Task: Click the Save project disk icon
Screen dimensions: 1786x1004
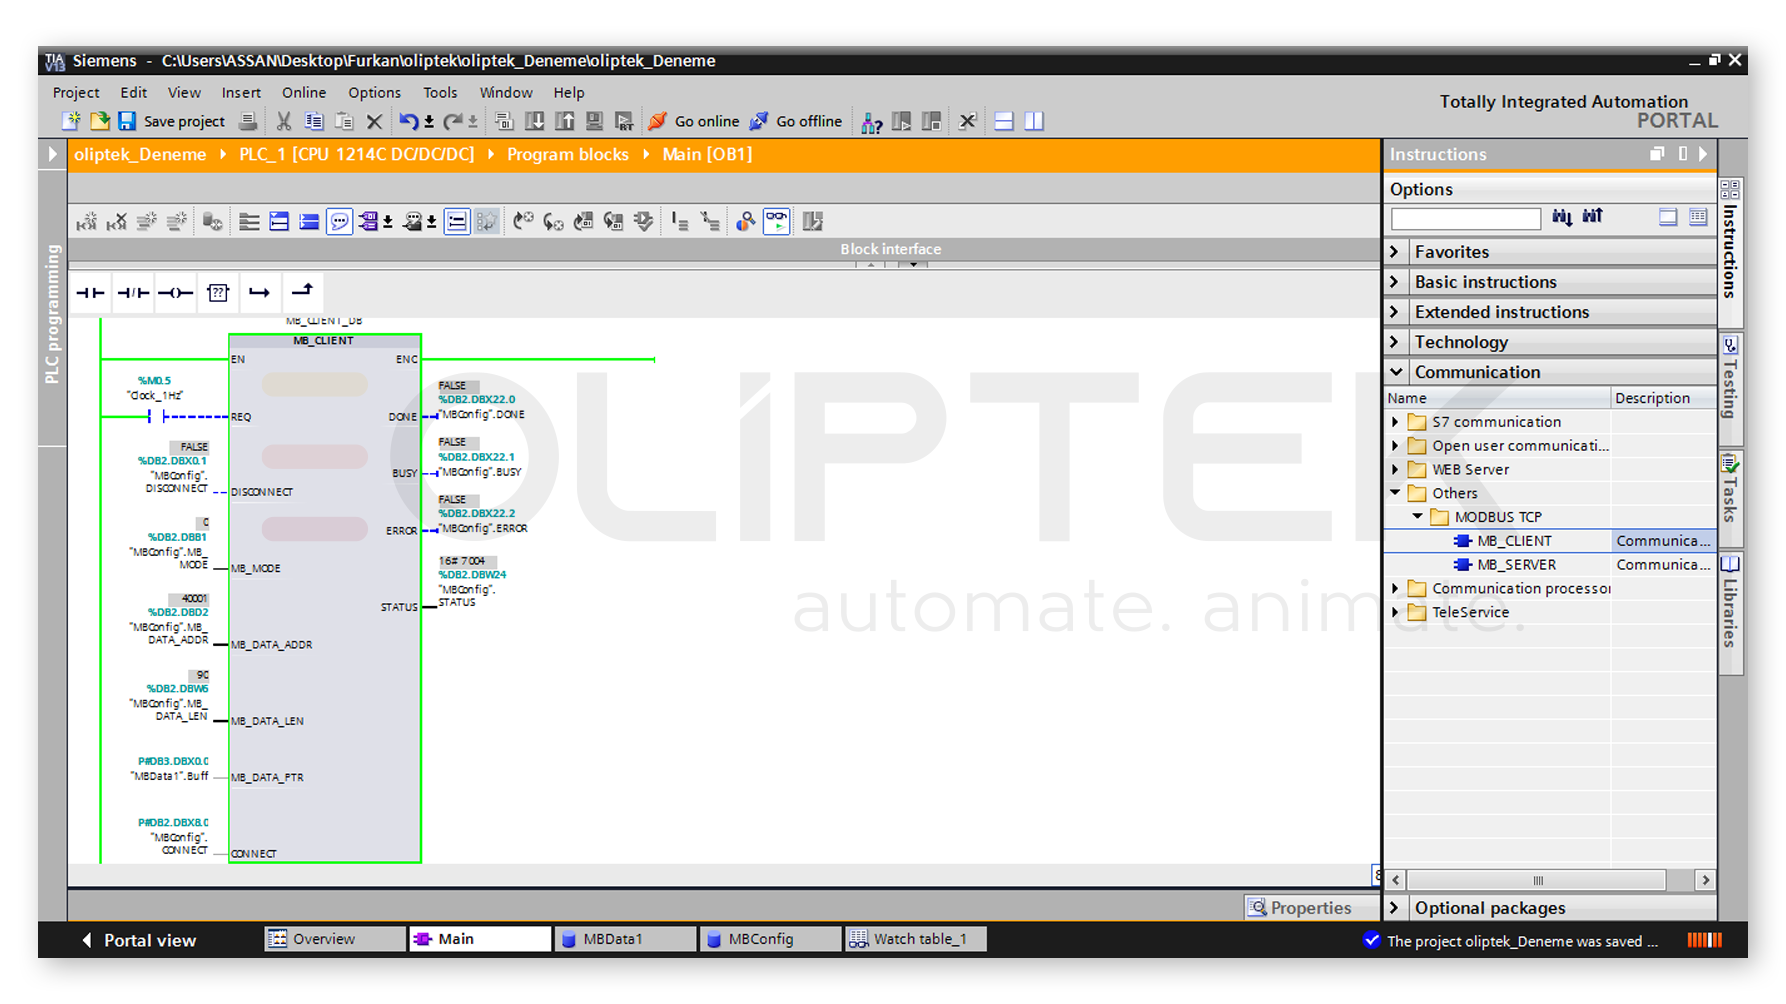Action: click(127, 121)
